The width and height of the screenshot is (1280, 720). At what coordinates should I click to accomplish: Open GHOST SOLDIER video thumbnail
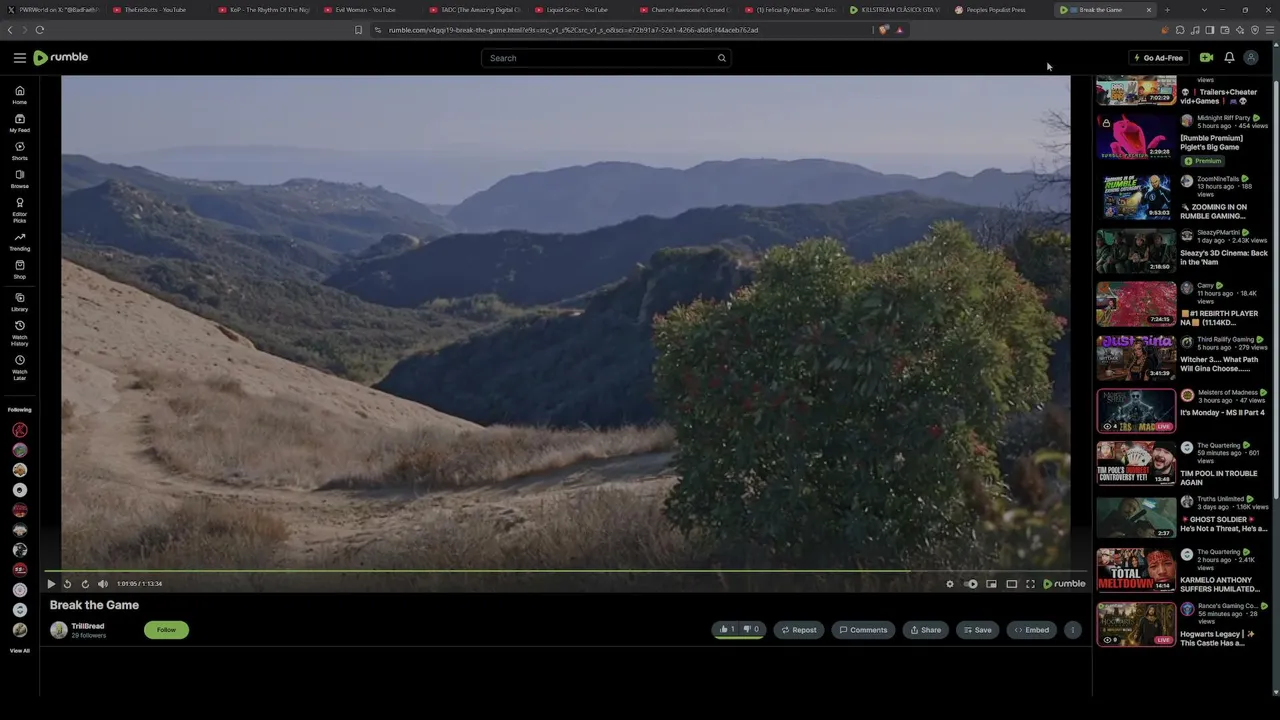pos(1136,518)
